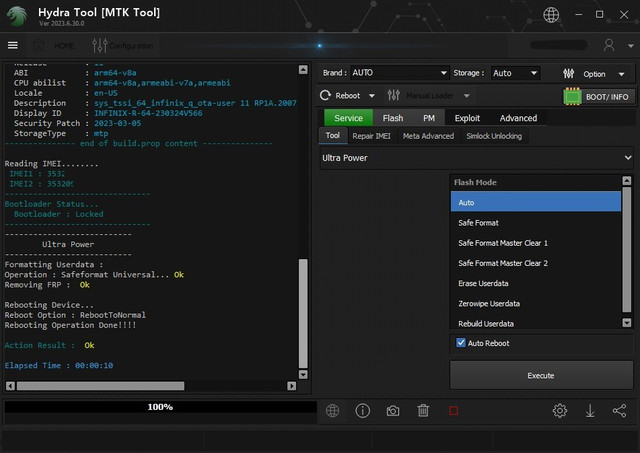Image resolution: width=640 pixels, height=453 pixels.
Task: Select Zerowipe Userdata flash mode
Action: tap(536, 304)
